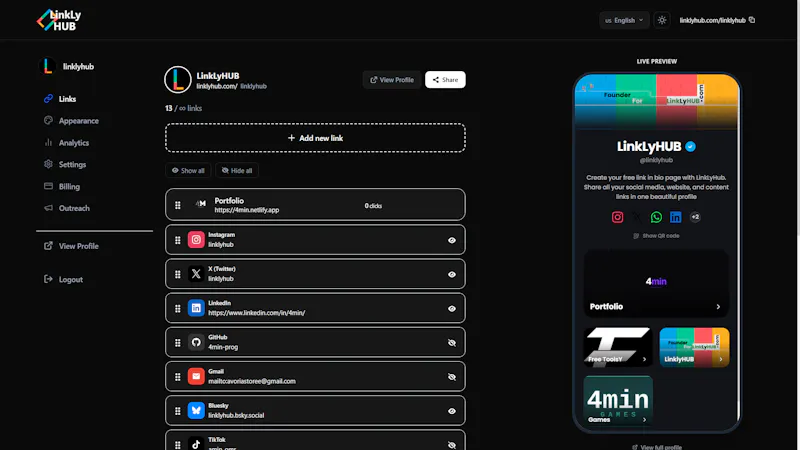The width and height of the screenshot is (800, 450).
Task: Click the Hide all button
Action: pyautogui.click(x=237, y=170)
